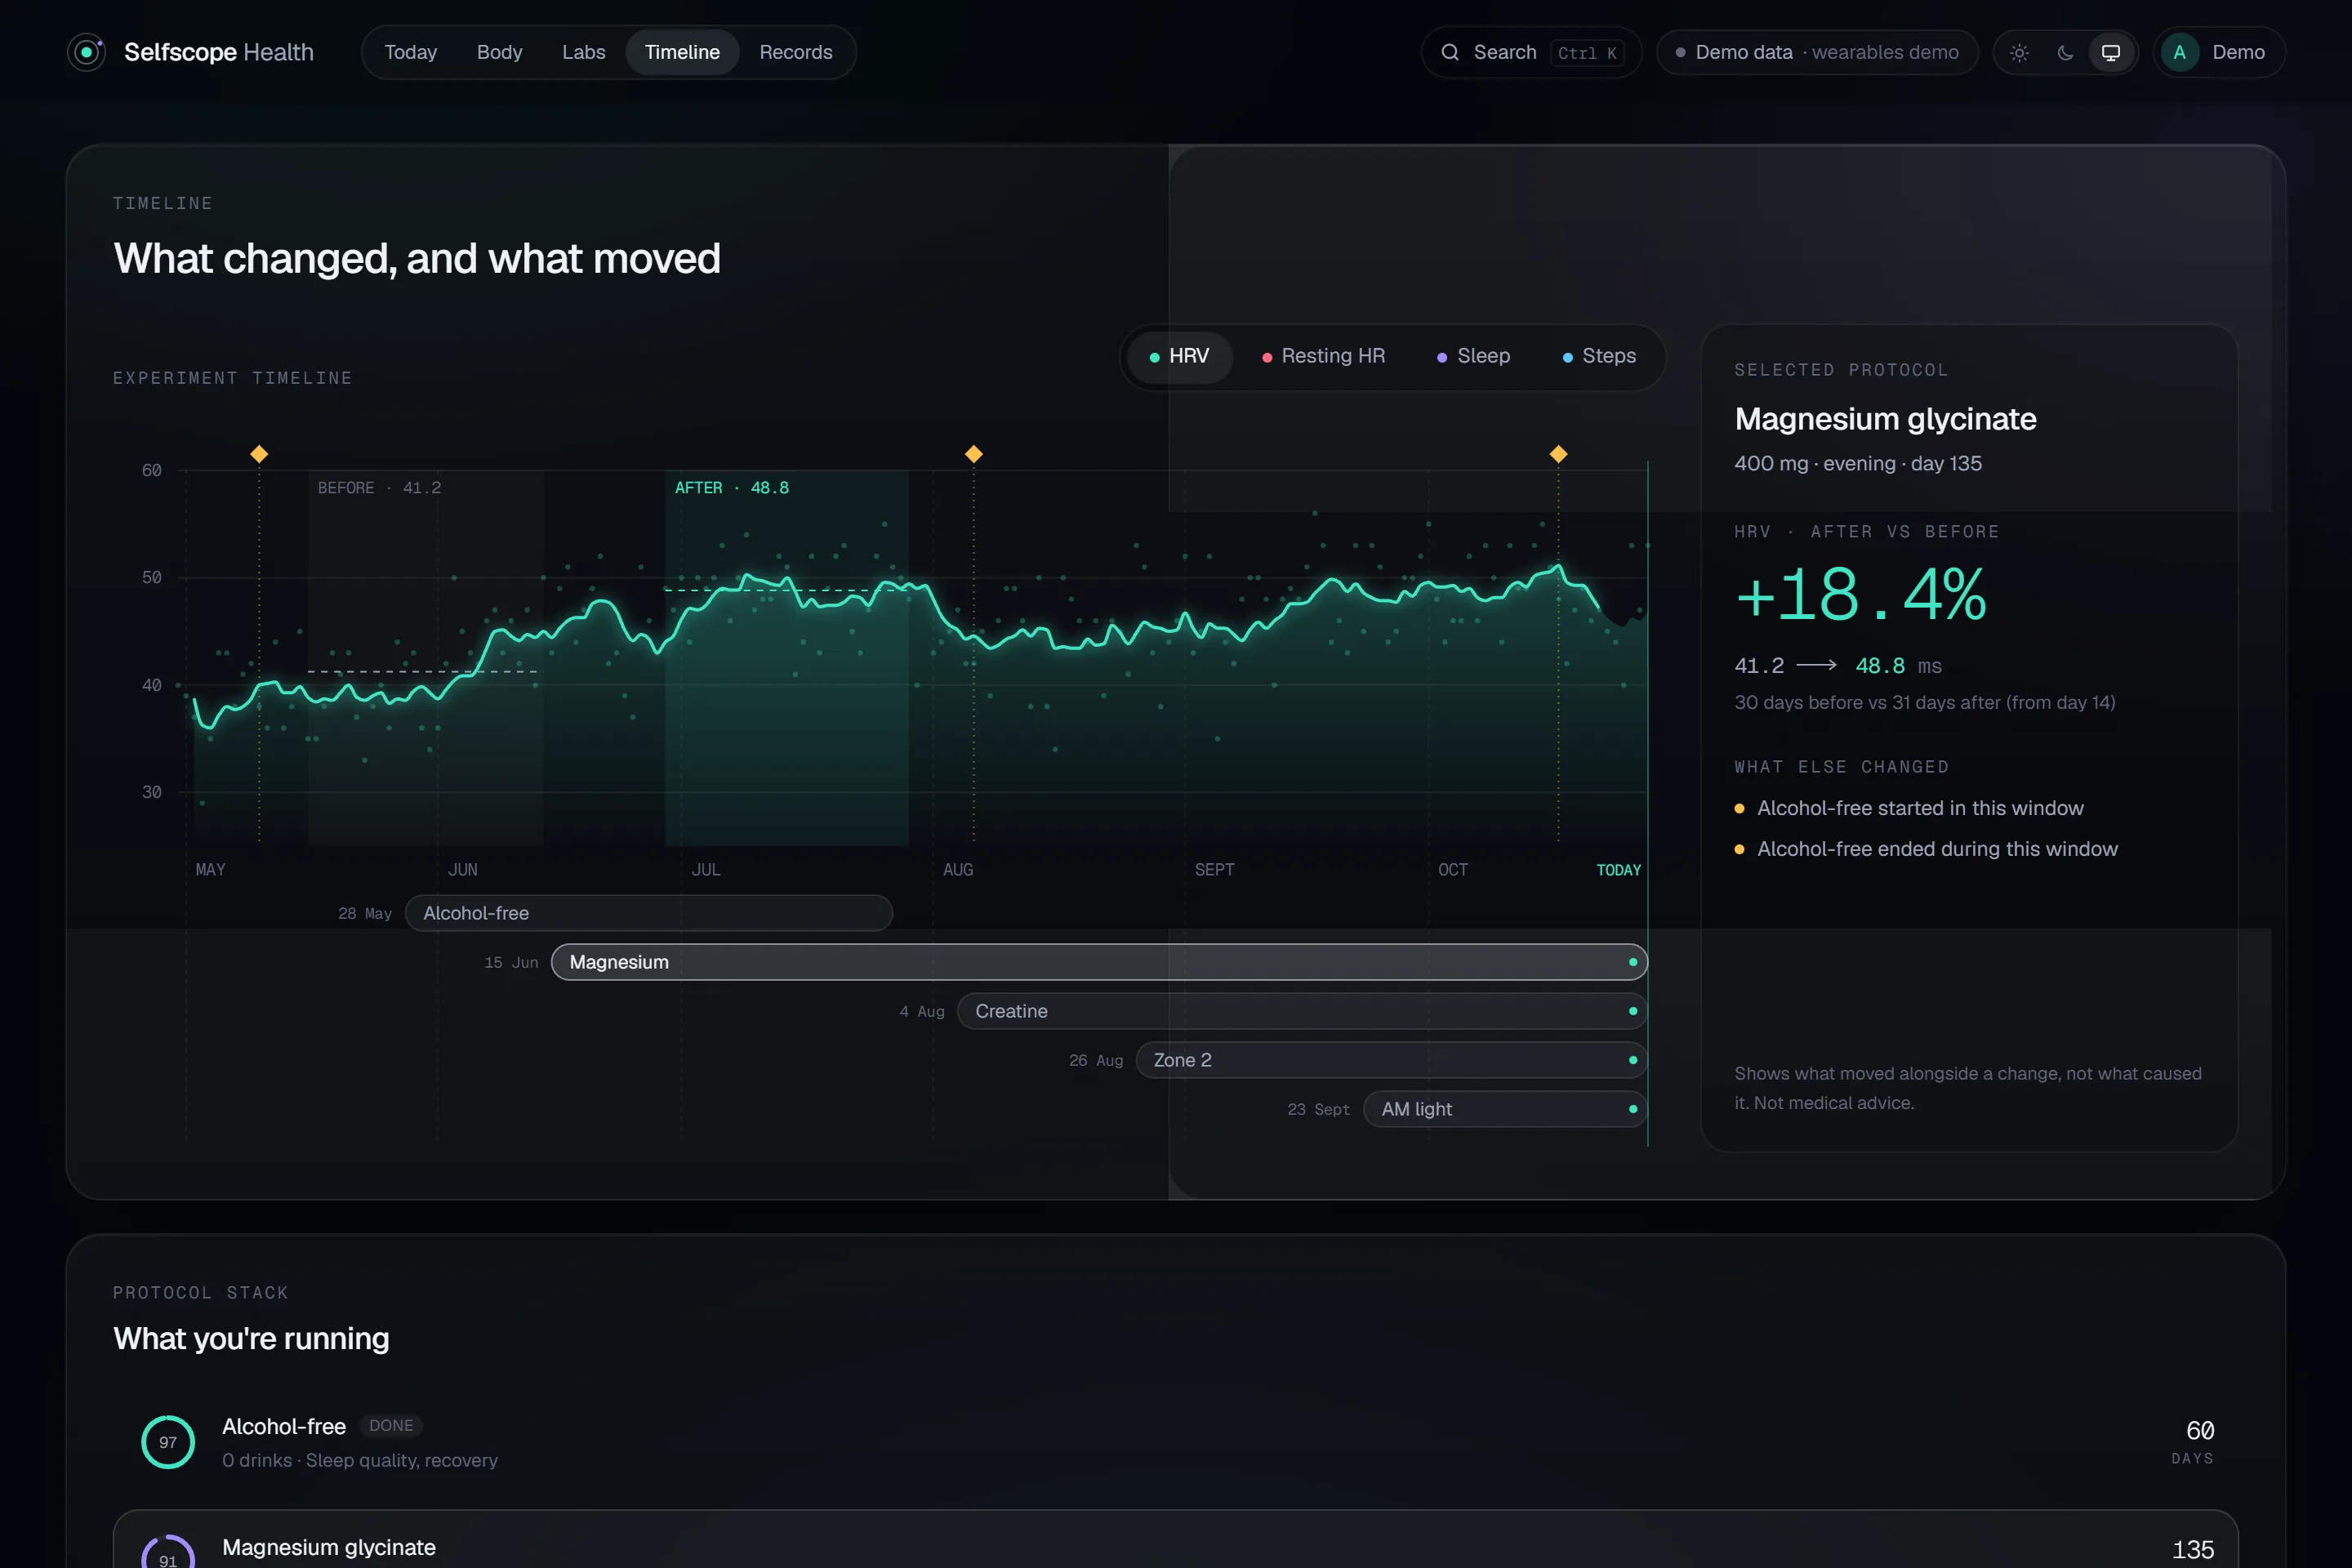This screenshot has height=1568, width=2352.
Task: Open the Search box
Action: pyautogui.click(x=1531, y=52)
